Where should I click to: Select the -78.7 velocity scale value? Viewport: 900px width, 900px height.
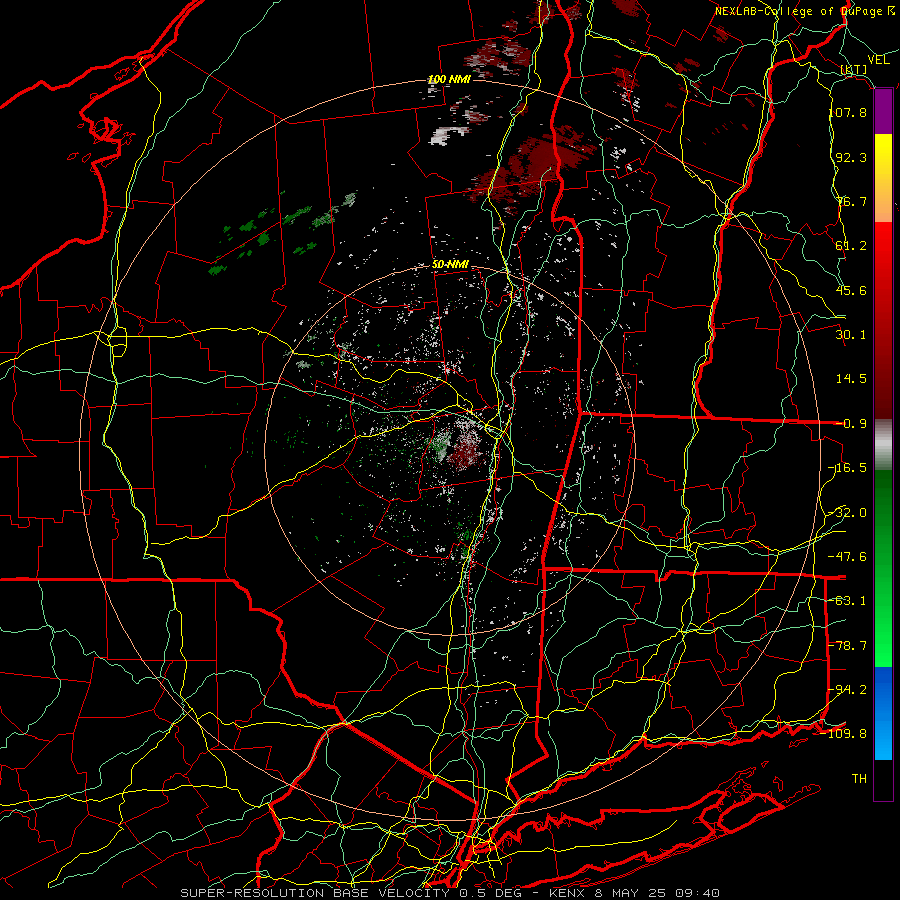click(848, 646)
